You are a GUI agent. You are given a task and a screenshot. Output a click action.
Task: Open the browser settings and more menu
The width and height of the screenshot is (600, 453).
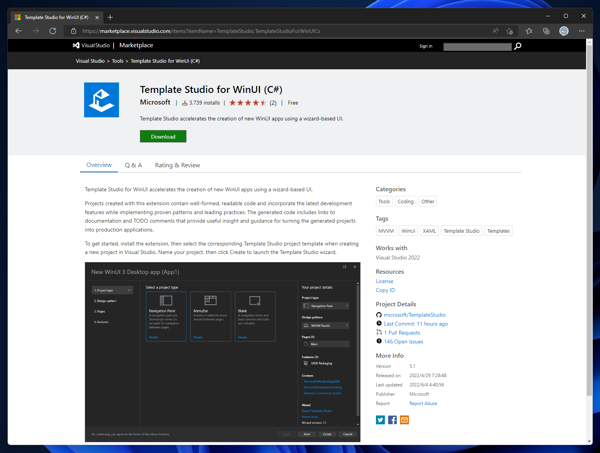click(x=582, y=31)
